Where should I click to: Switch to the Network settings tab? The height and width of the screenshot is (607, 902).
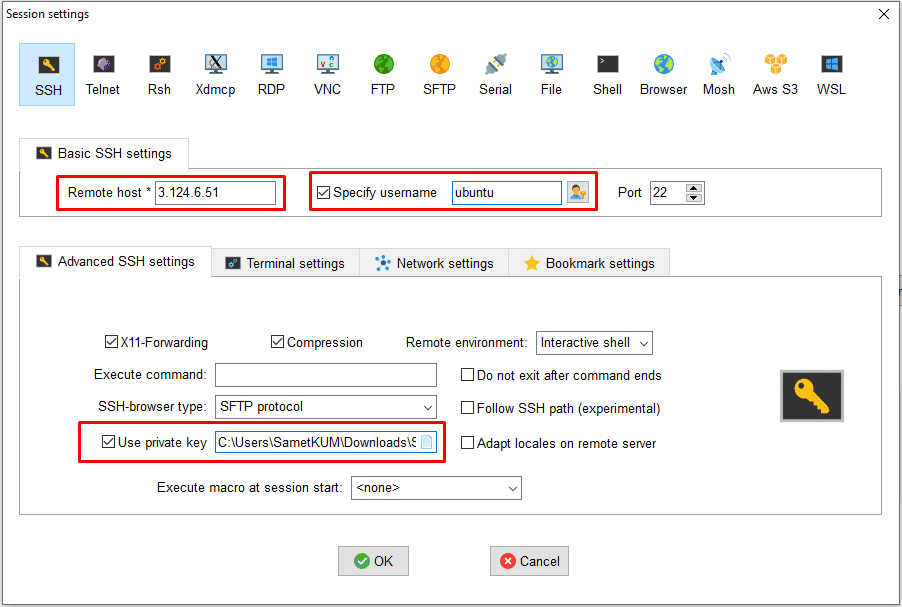434,263
